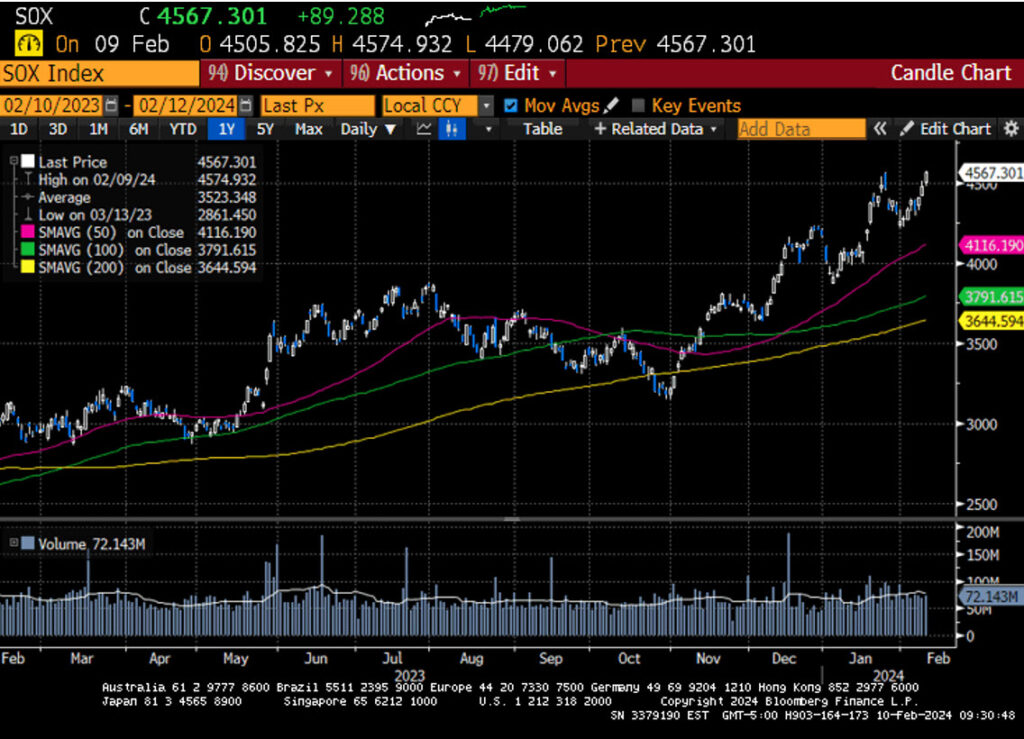Collapse the Last Price legend tree
The height and width of the screenshot is (739, 1024).
[x=13, y=162]
